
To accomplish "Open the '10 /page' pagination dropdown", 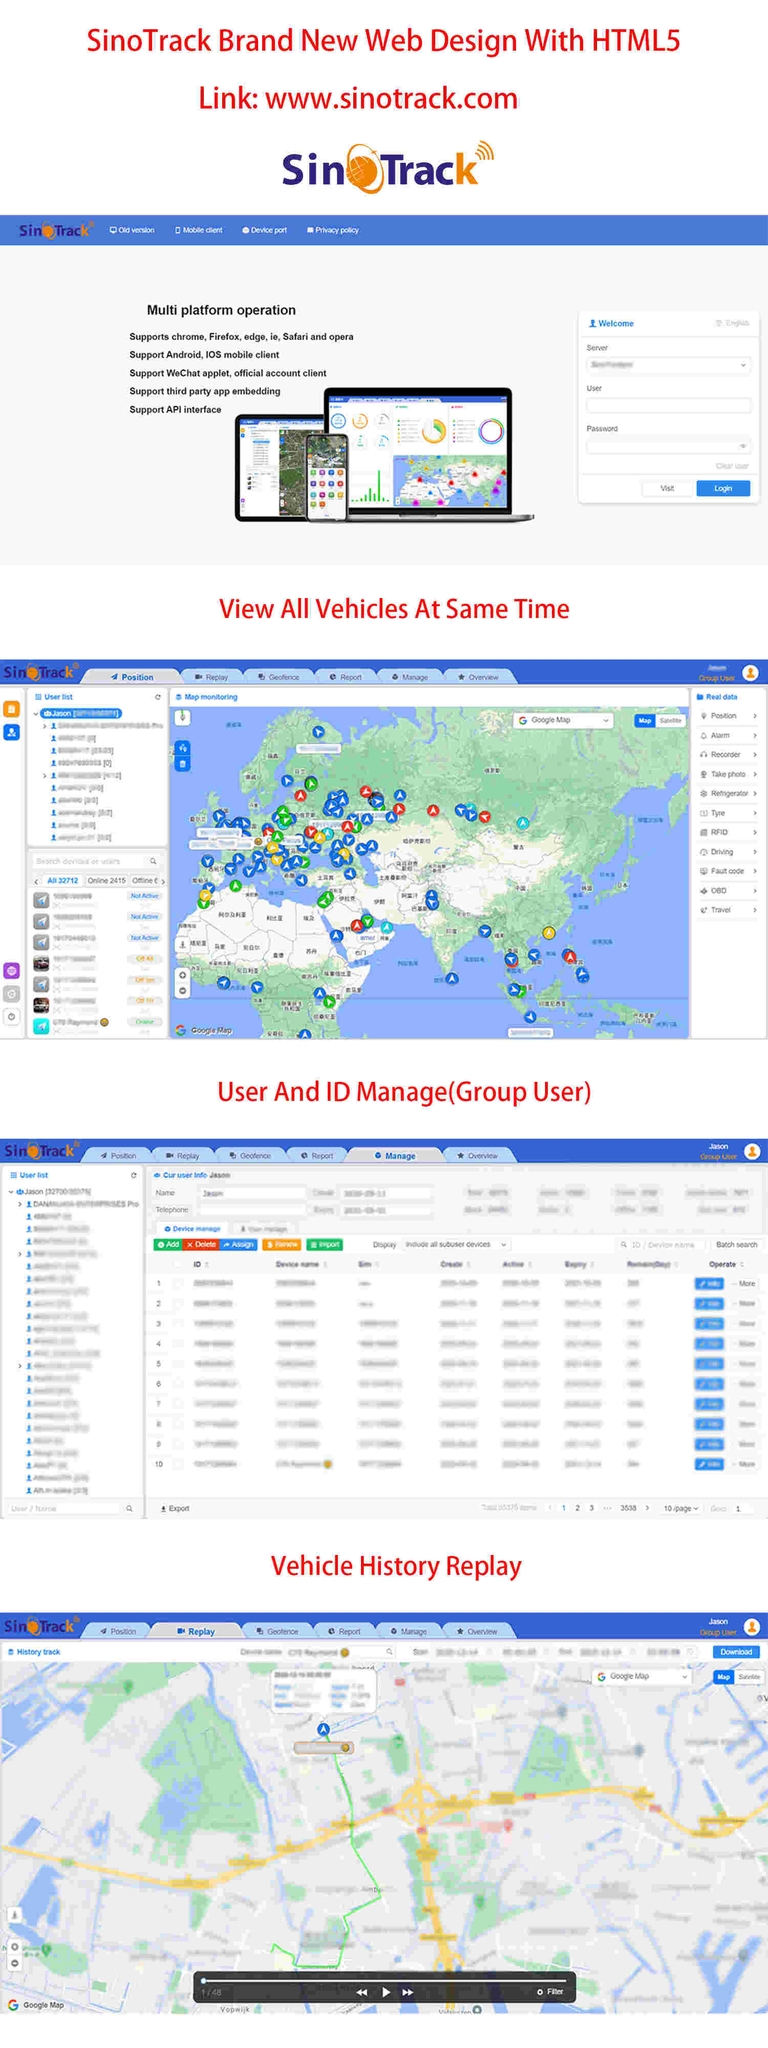I will [681, 1508].
